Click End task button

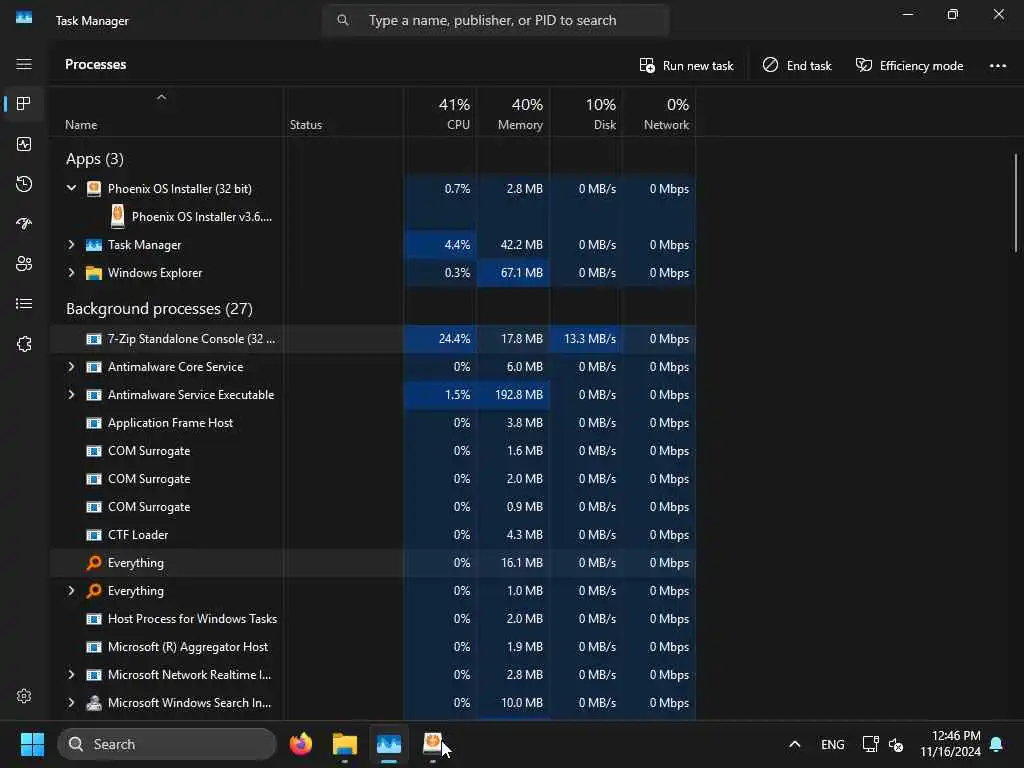point(797,65)
